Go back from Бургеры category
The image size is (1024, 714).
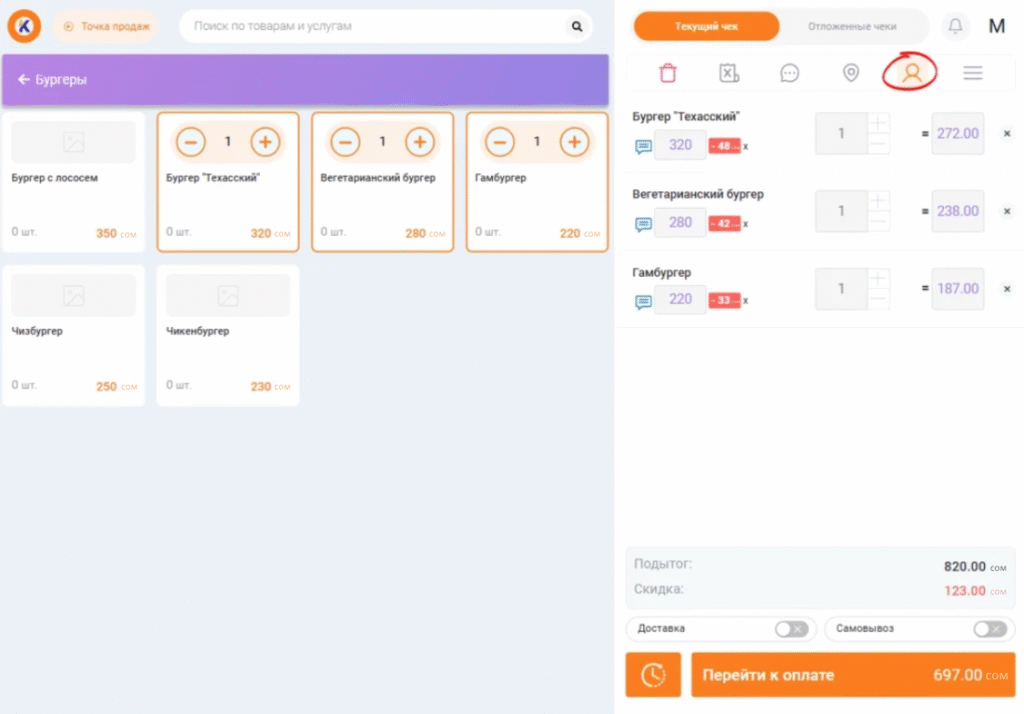point(24,80)
